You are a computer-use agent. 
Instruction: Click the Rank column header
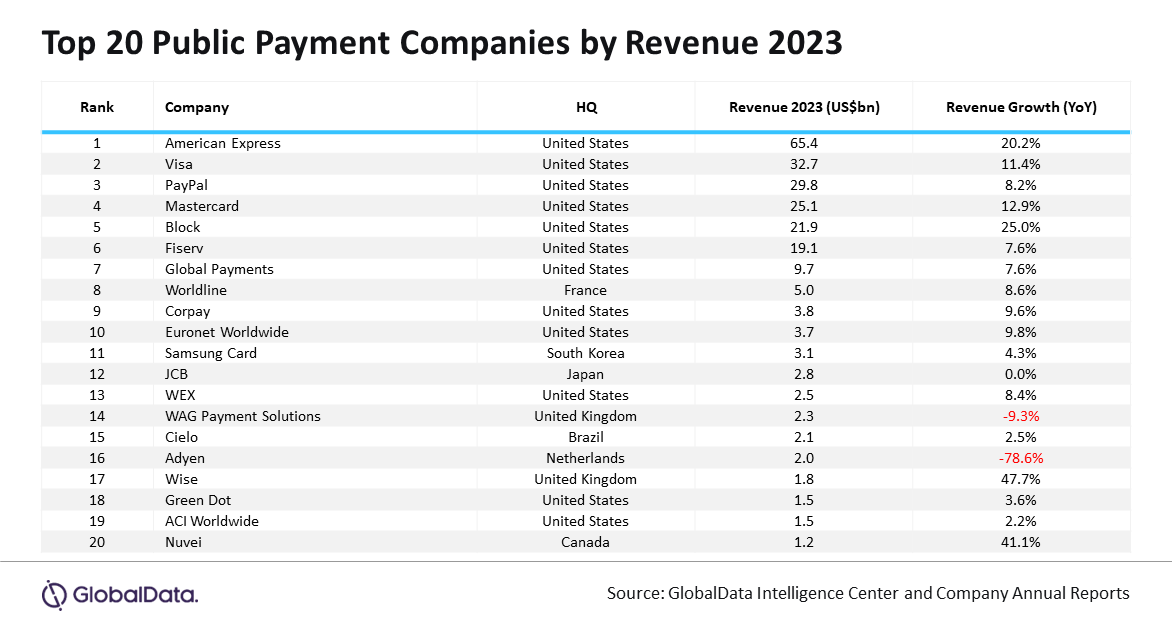point(97,107)
